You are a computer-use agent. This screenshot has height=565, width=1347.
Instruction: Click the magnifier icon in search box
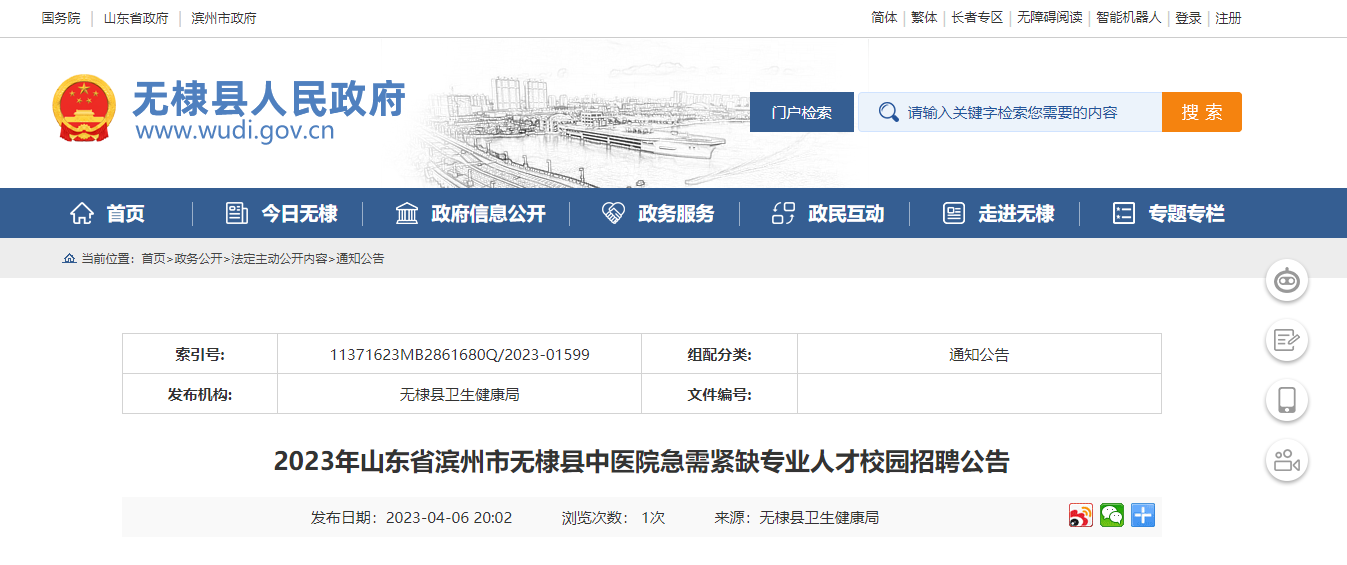(888, 112)
